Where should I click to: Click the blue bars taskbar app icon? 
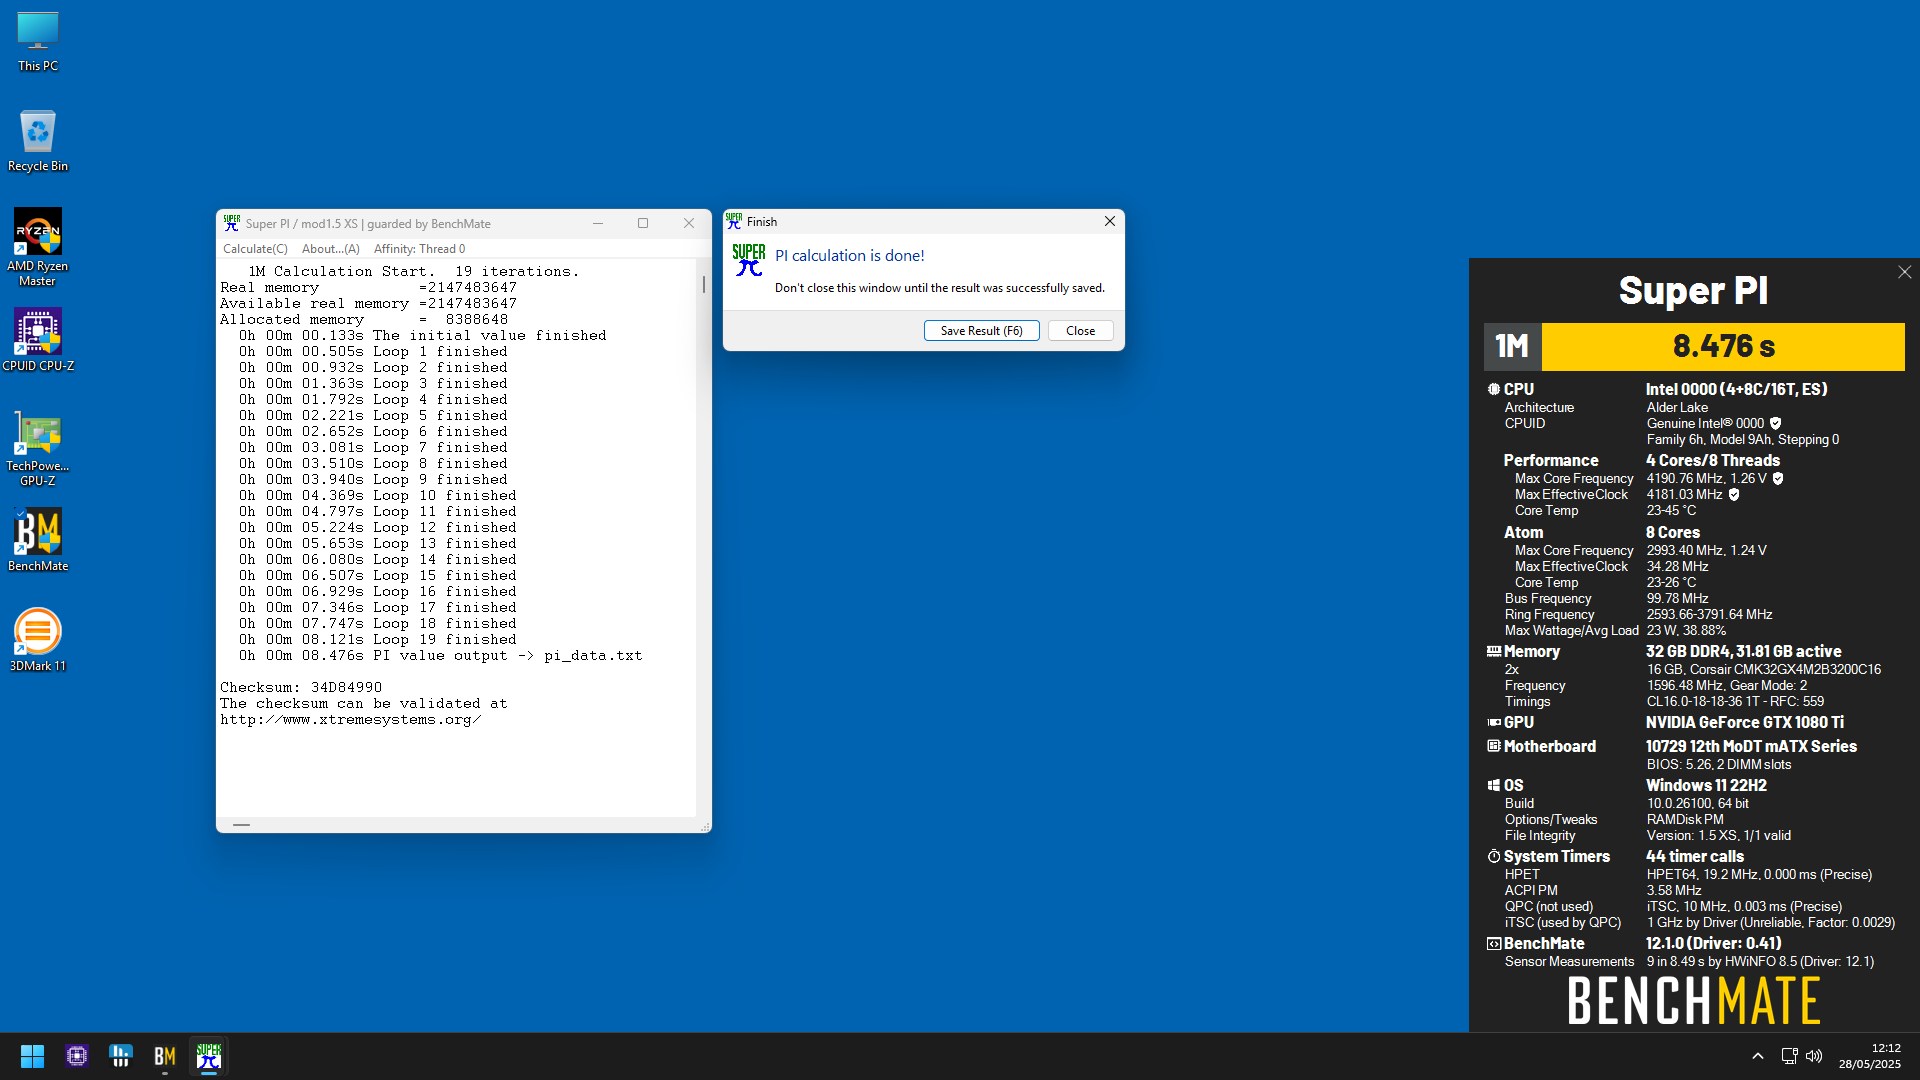click(121, 1056)
